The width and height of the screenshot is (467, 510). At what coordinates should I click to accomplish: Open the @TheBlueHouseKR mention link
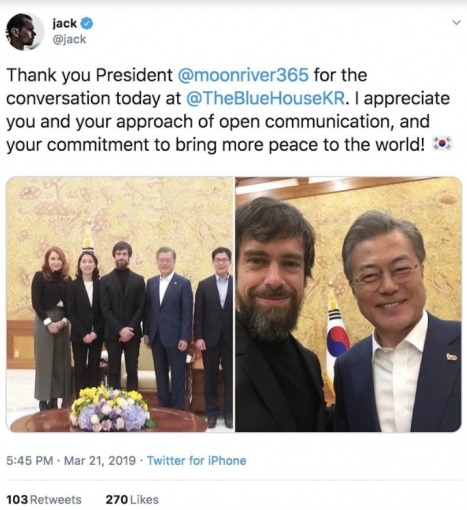(265, 98)
